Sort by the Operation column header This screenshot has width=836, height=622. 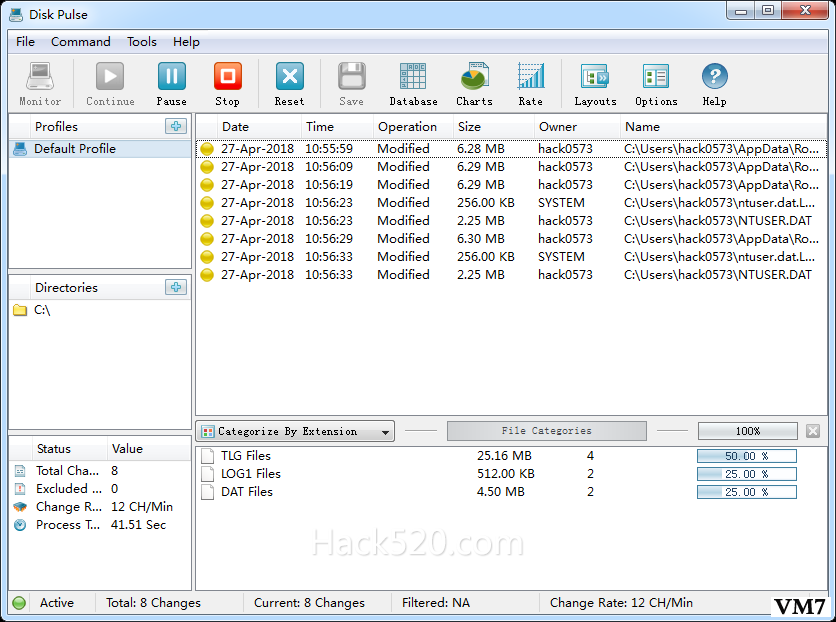414,127
